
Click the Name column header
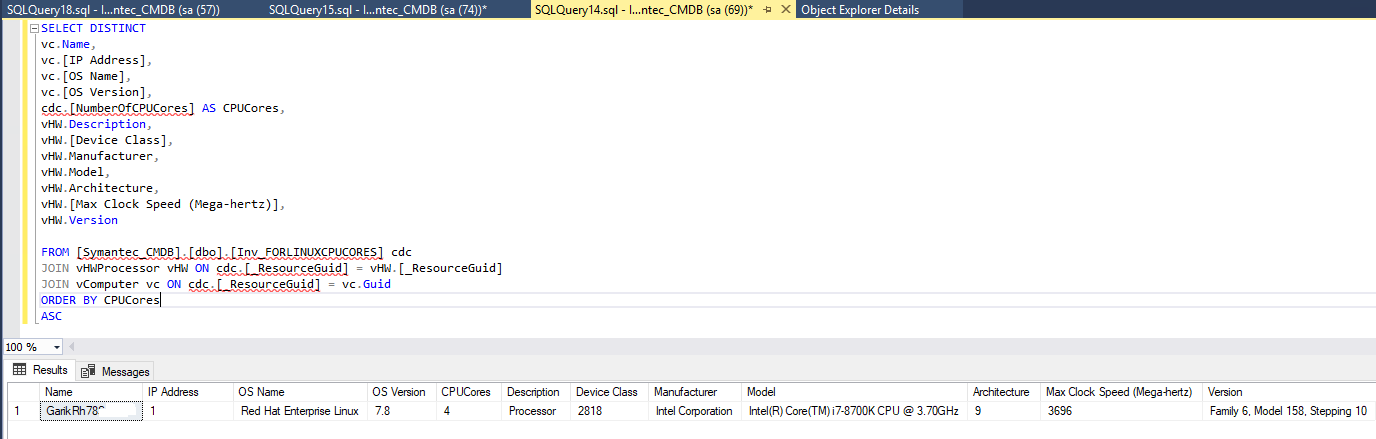[92, 392]
